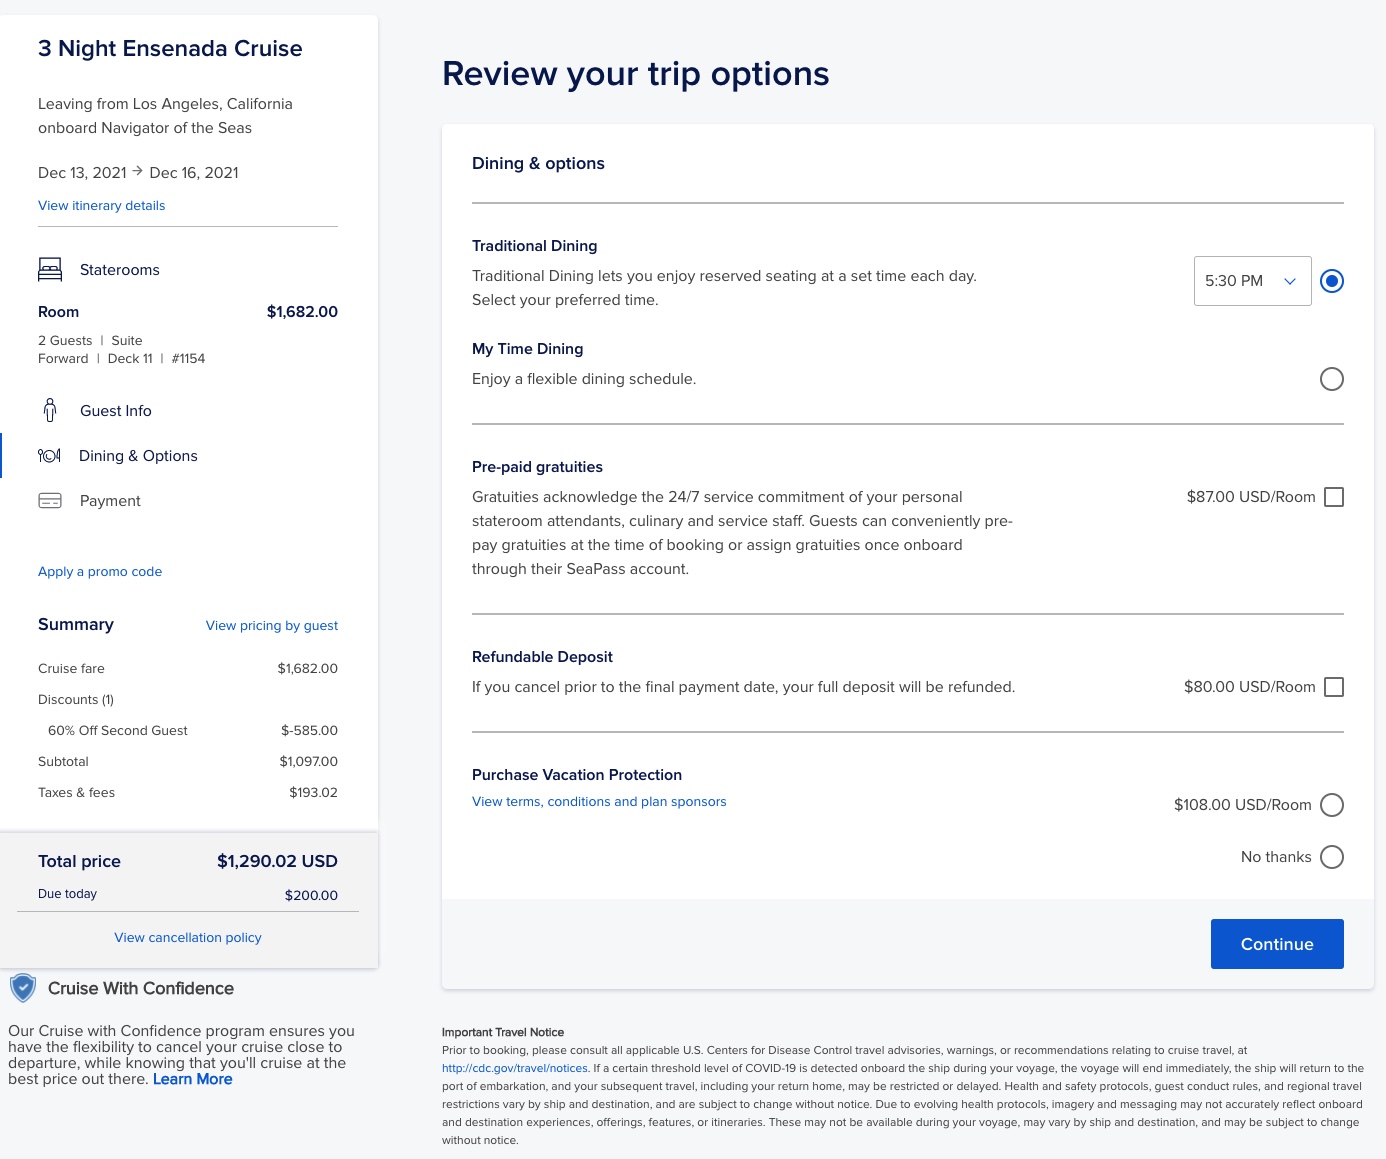Click the 3 Night Ensenada Cruise title

[x=170, y=48]
